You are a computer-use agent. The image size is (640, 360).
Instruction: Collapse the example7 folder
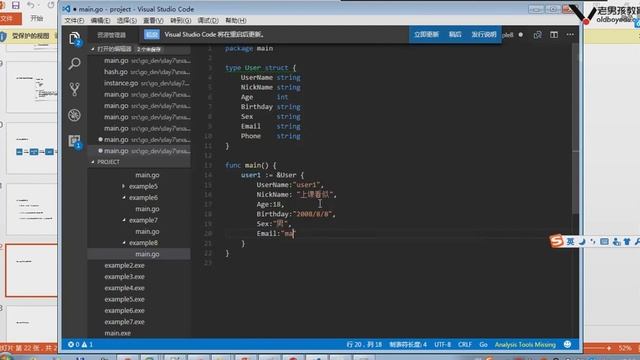[139, 220]
